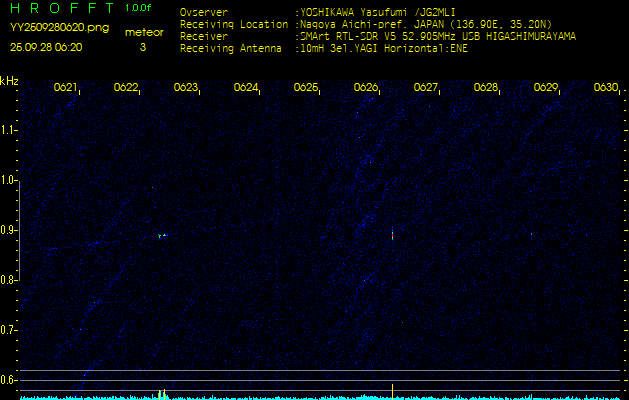Click the meteor count label
The height and width of the screenshot is (400, 629).
(144, 33)
